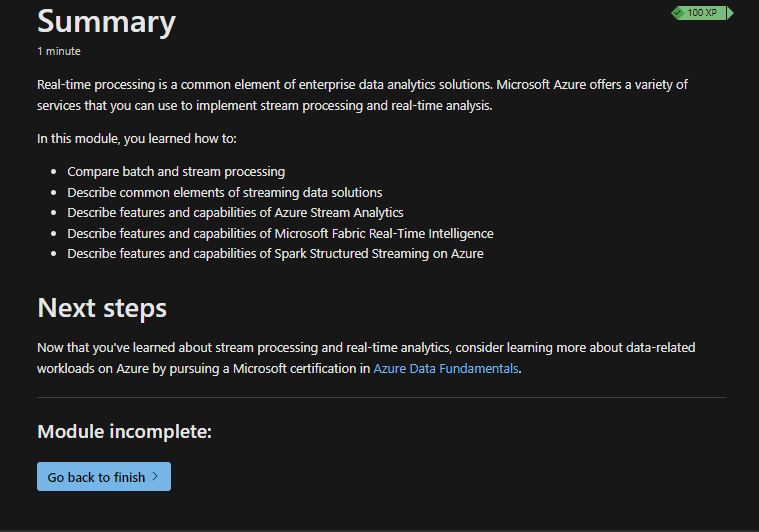Click the horizontal divider above Module incomplete

coord(381,397)
